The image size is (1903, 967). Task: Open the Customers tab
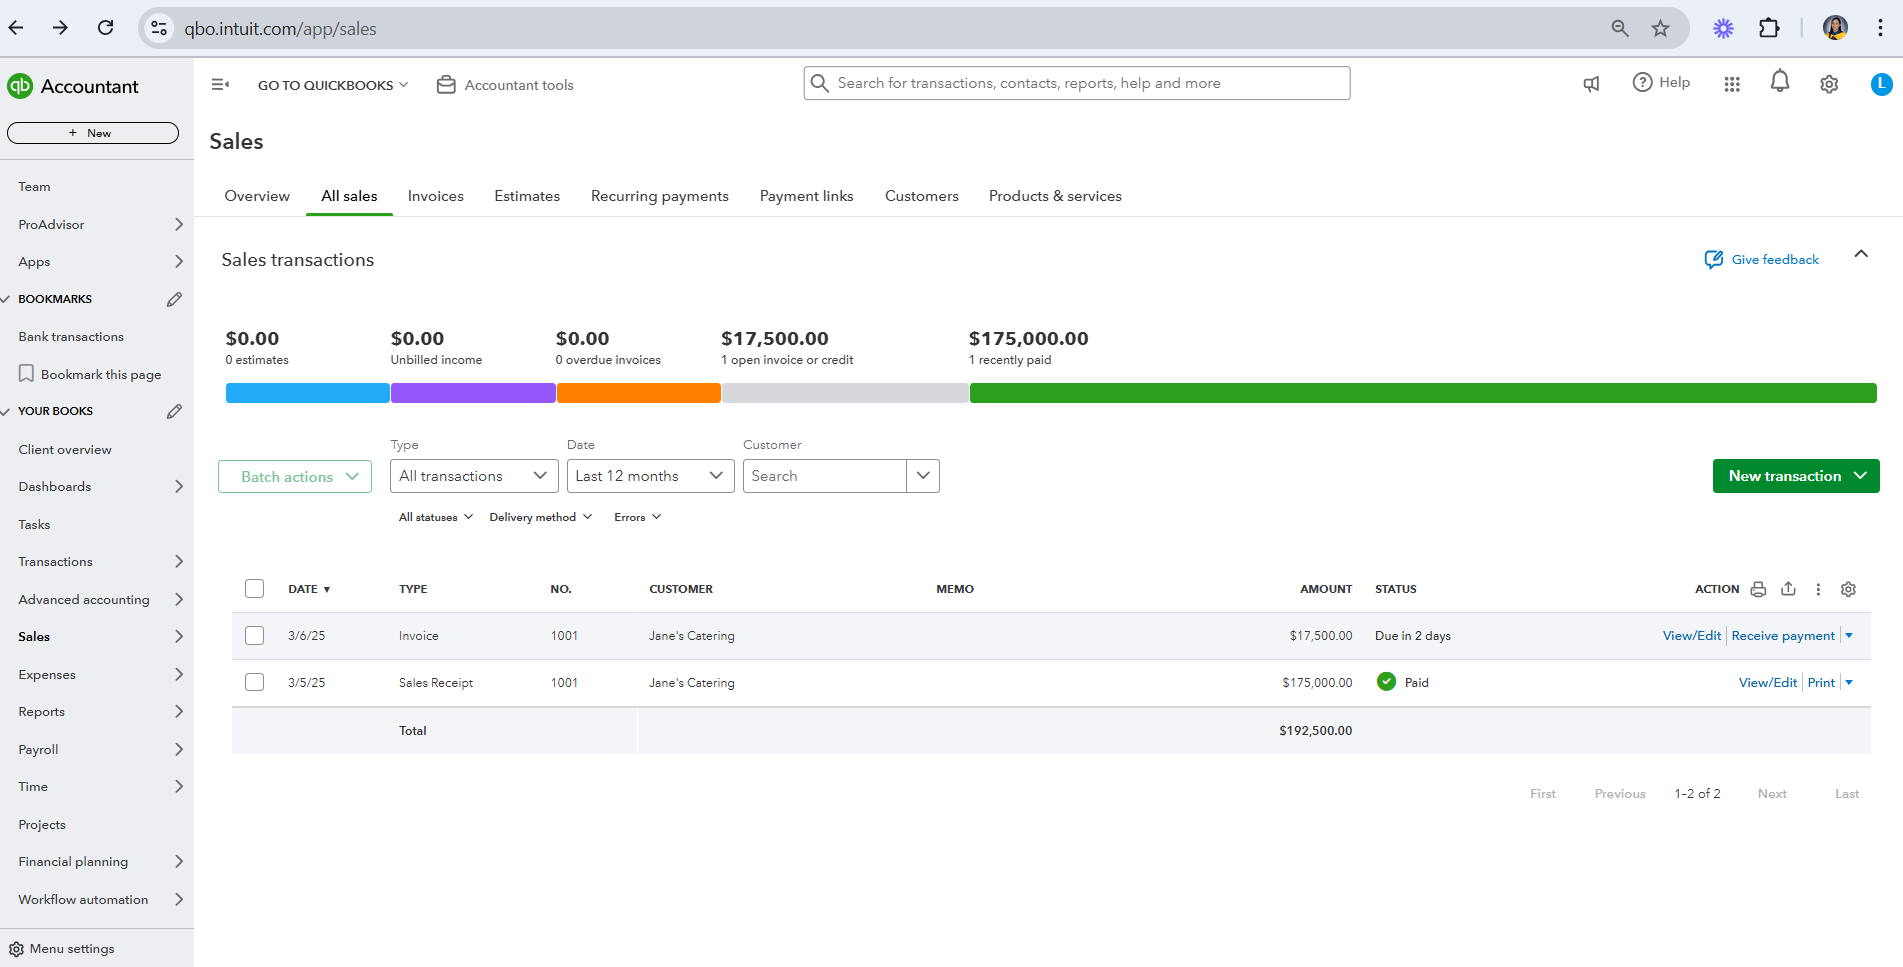pyautogui.click(x=922, y=196)
